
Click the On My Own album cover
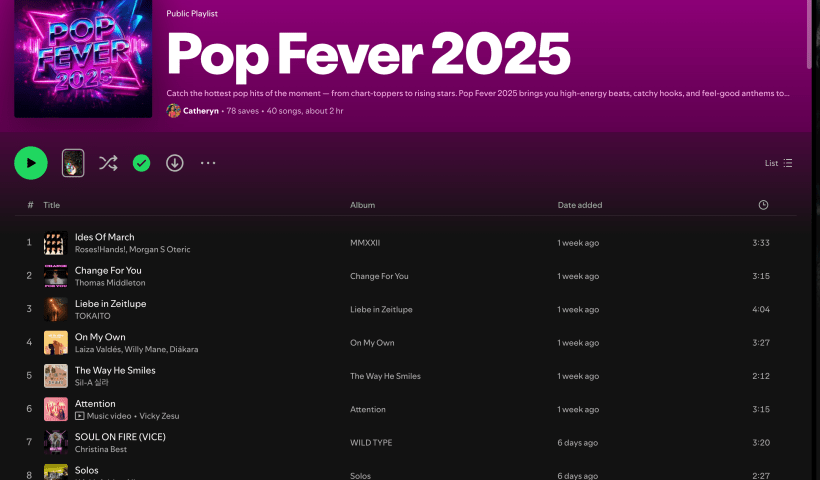point(56,343)
